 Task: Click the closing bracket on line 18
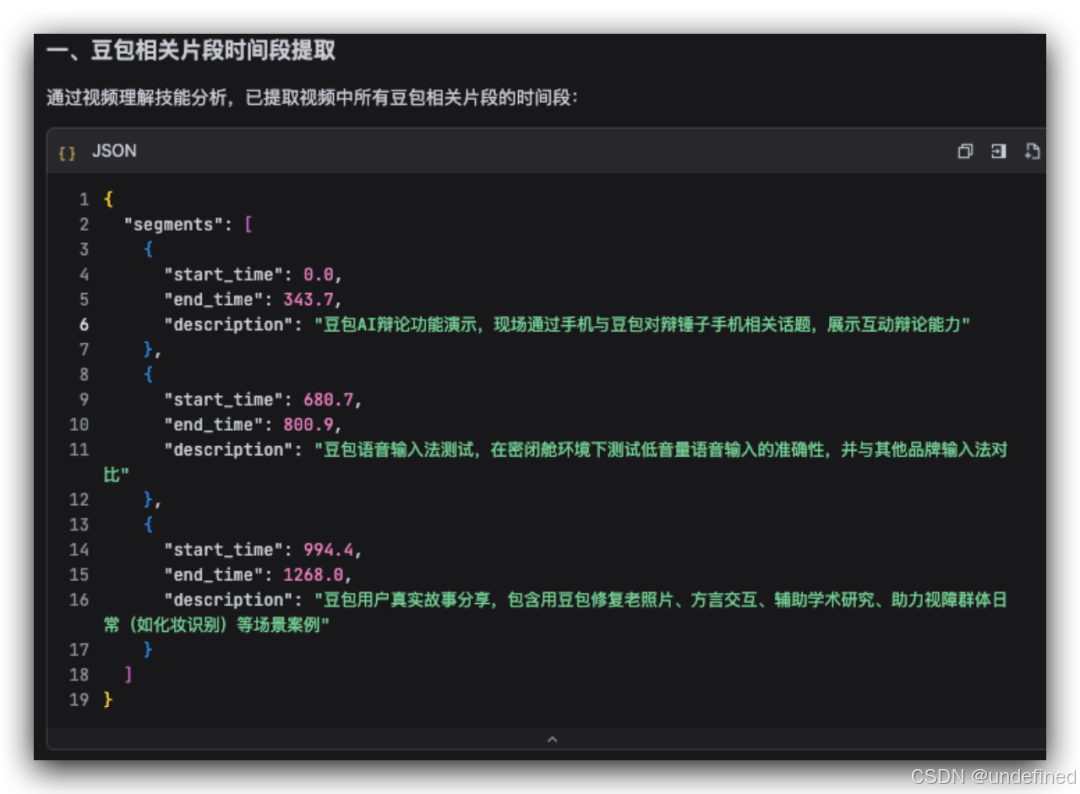128,675
